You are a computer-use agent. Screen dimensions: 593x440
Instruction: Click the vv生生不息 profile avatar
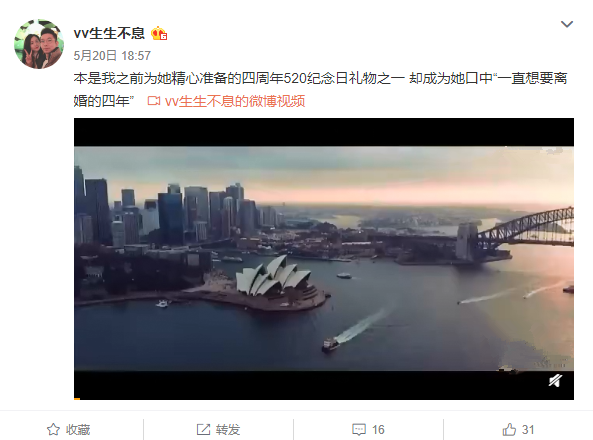pos(39,44)
